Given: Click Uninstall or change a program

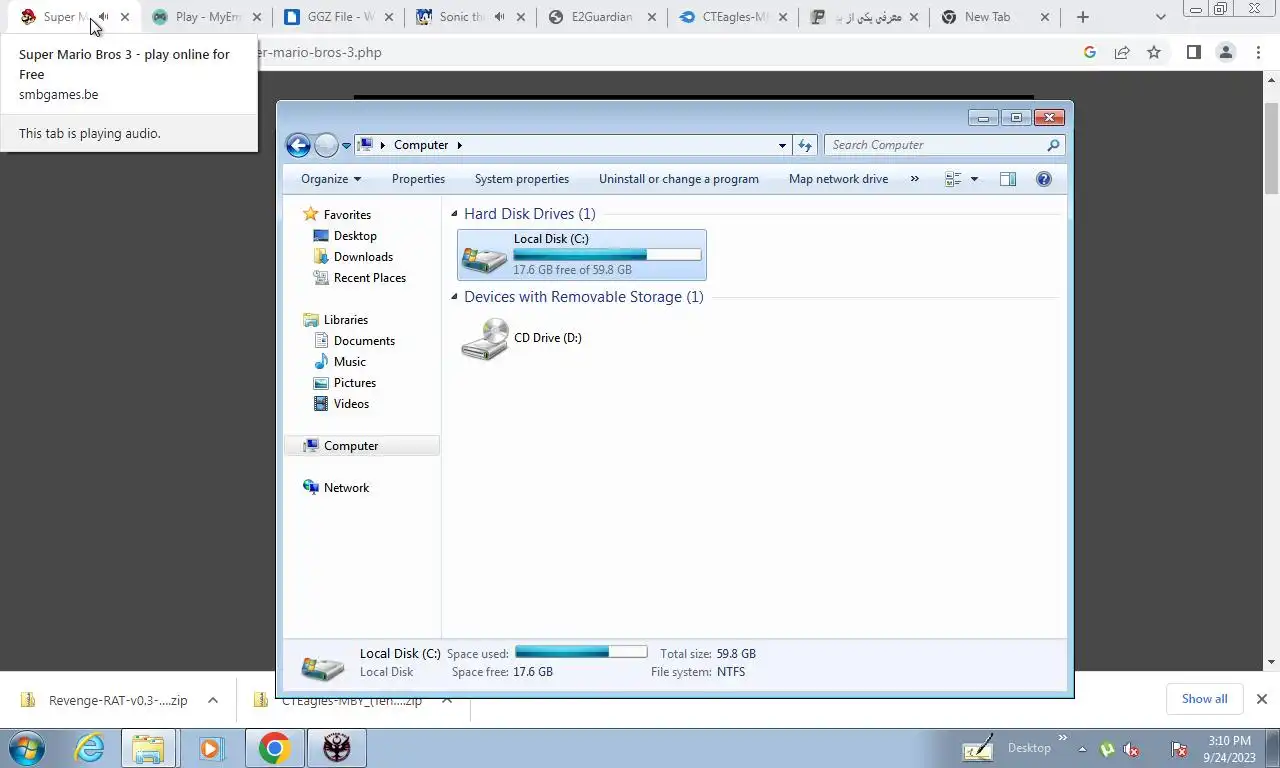Looking at the screenshot, I should click(679, 179).
